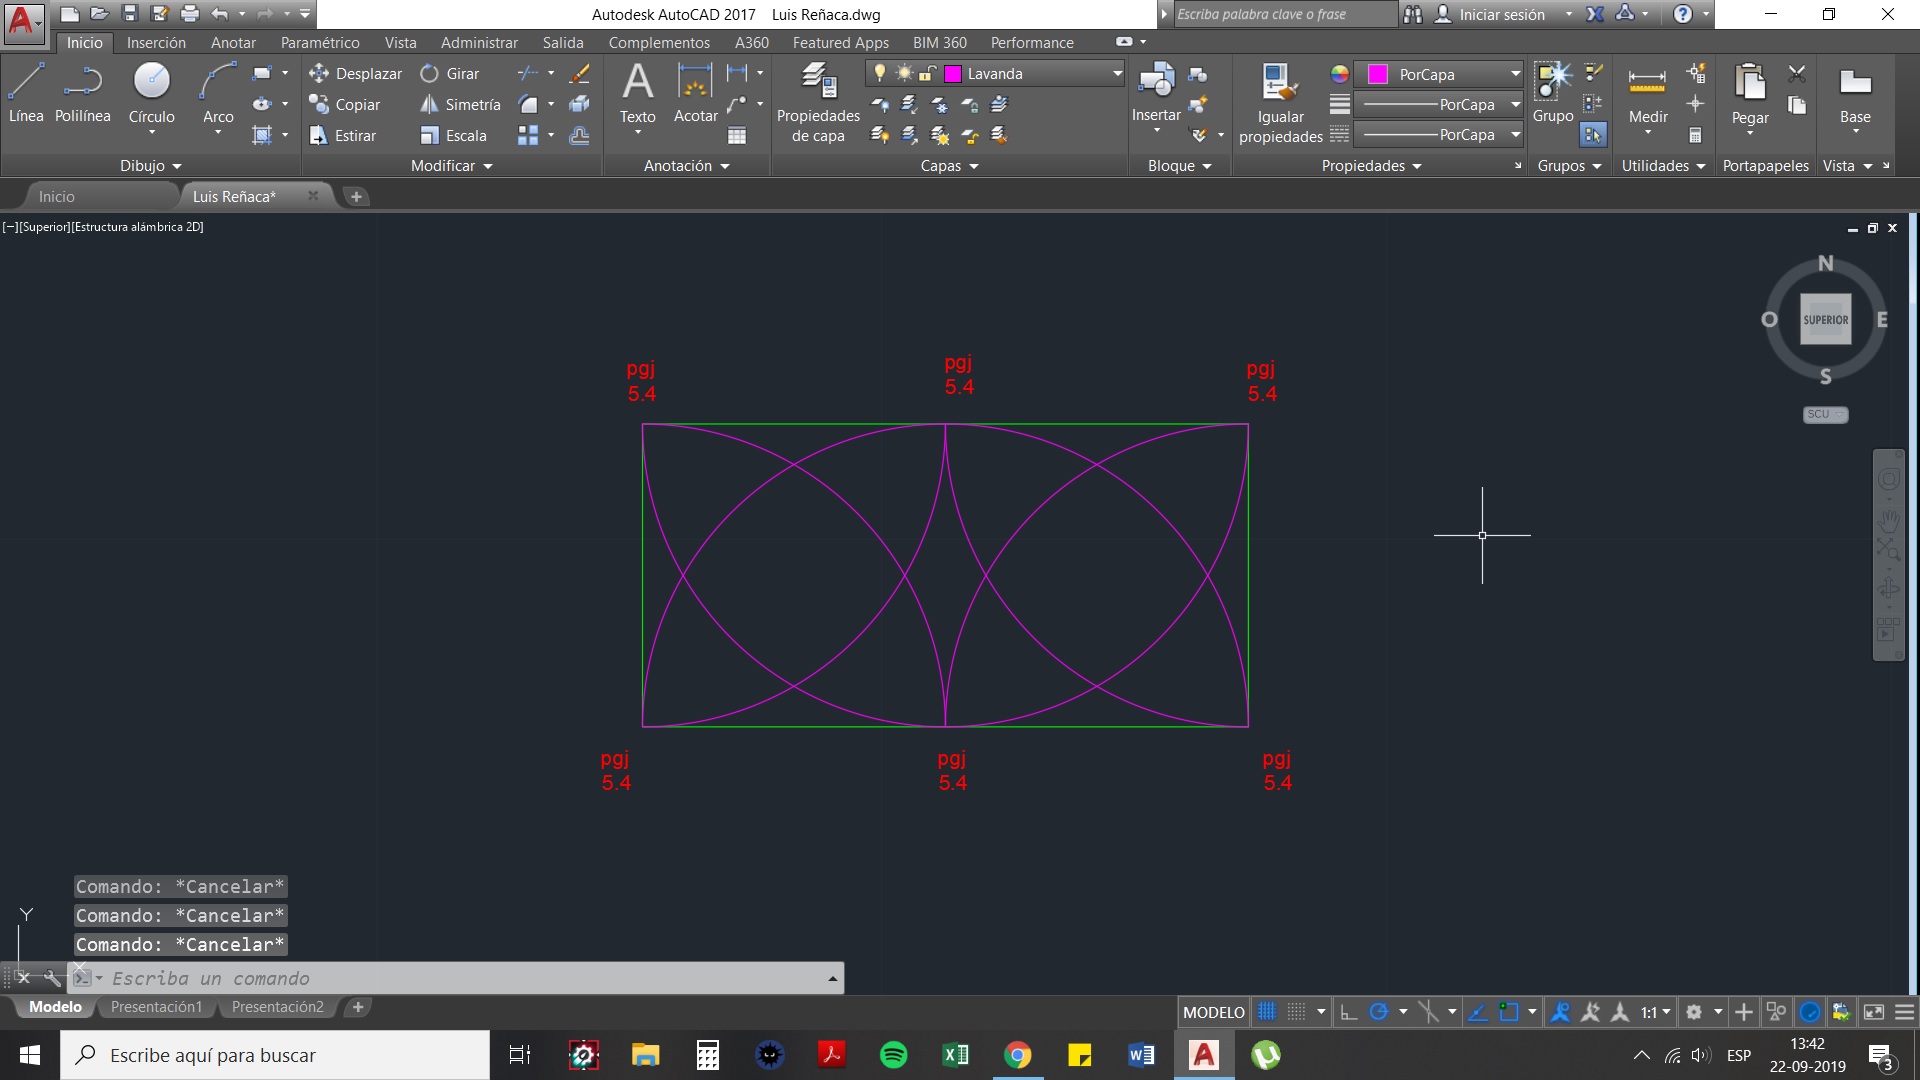This screenshot has width=1920, height=1080.
Task: Open the PorCapa color dropdown
Action: pos(1515,74)
